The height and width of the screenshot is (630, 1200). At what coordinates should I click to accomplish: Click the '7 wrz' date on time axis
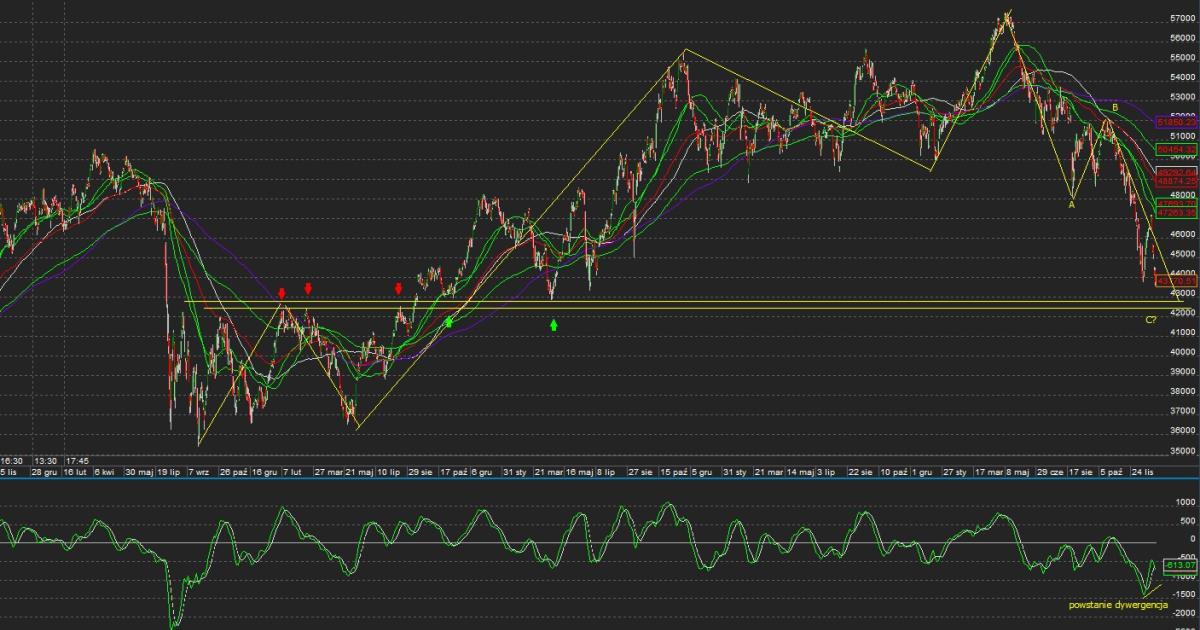(197, 471)
